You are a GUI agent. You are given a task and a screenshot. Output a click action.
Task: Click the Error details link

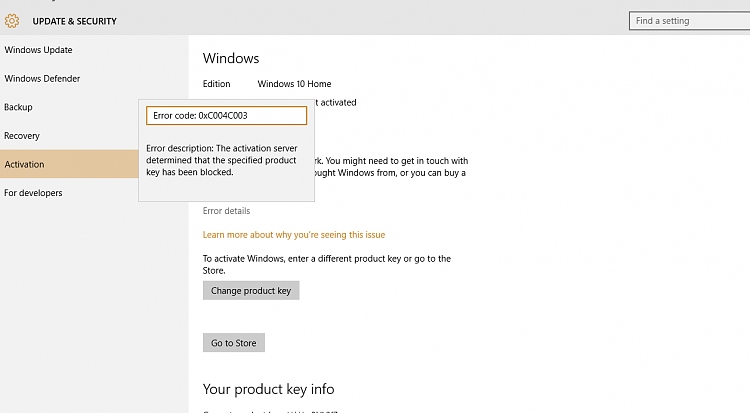(x=226, y=211)
